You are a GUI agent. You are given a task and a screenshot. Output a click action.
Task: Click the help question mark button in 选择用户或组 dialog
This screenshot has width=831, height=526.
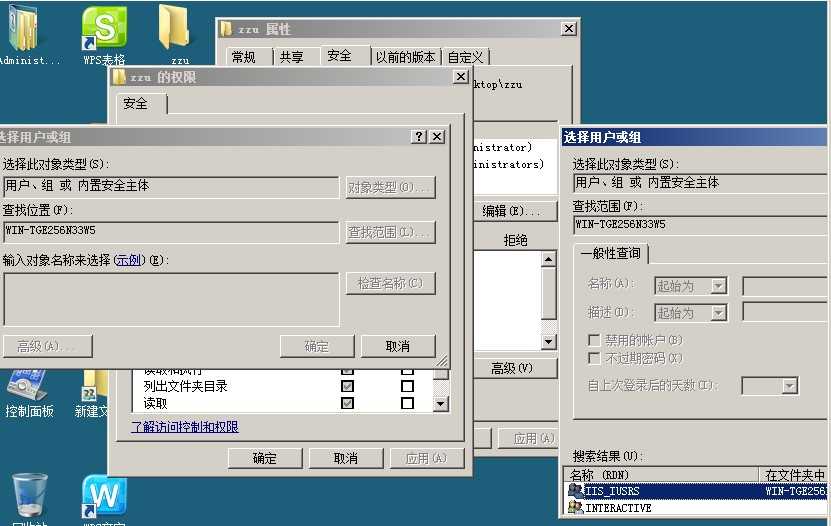[419, 137]
